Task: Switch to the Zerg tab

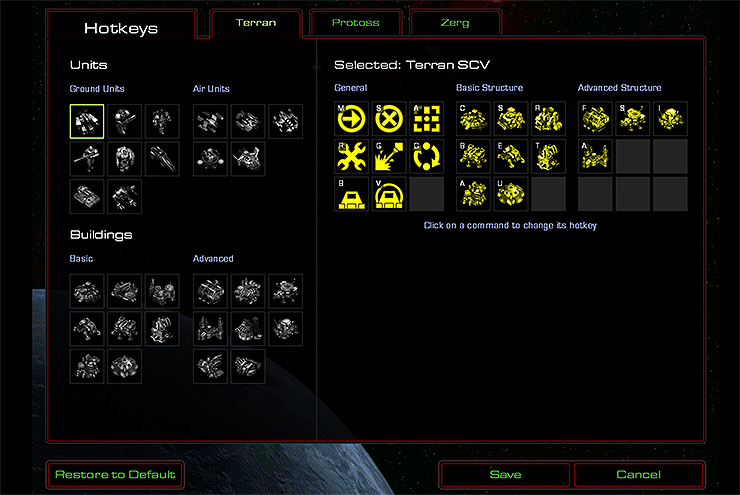Action: click(x=455, y=23)
